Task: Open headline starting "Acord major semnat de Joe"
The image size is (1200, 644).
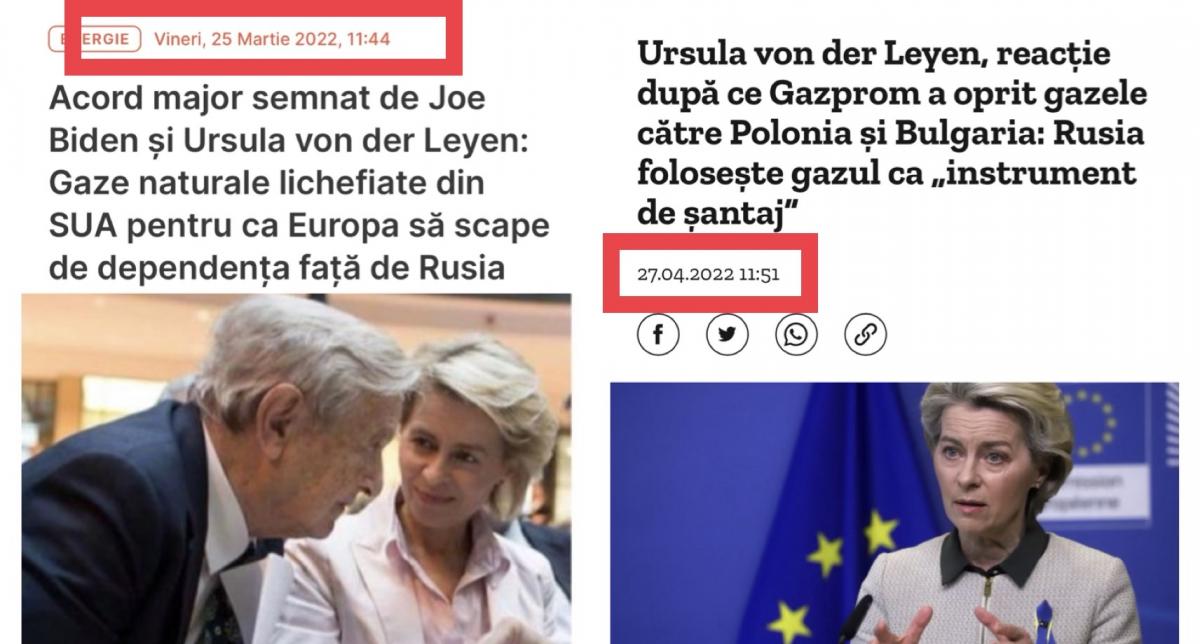Action: [x=297, y=183]
